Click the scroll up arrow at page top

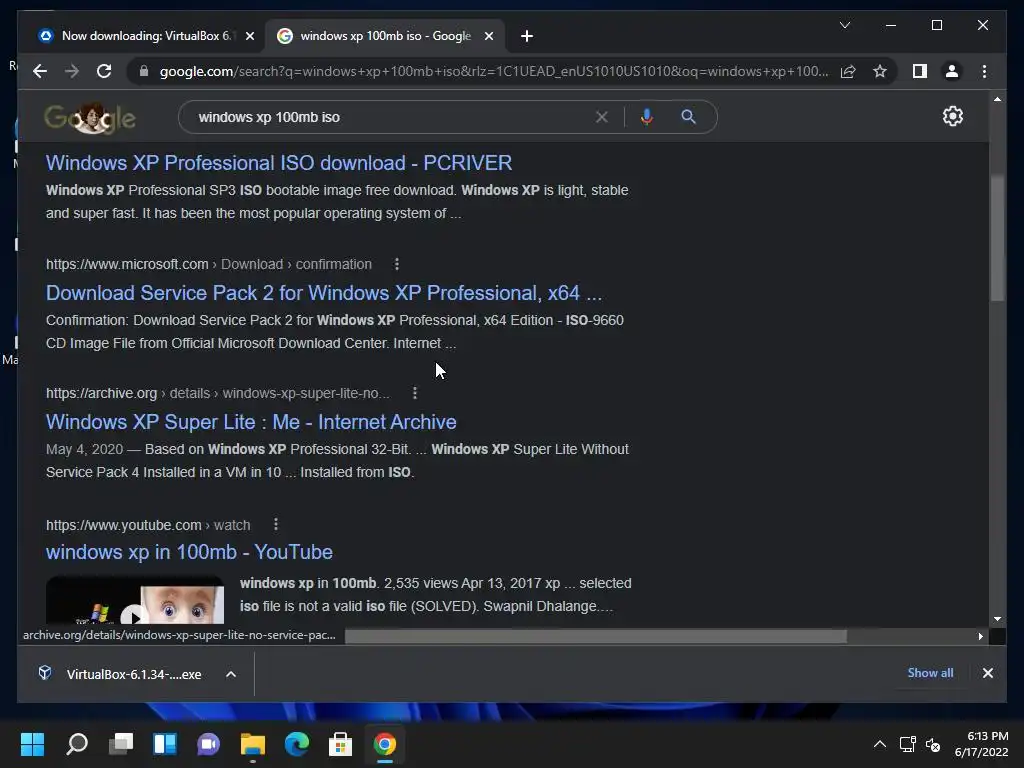point(997,99)
